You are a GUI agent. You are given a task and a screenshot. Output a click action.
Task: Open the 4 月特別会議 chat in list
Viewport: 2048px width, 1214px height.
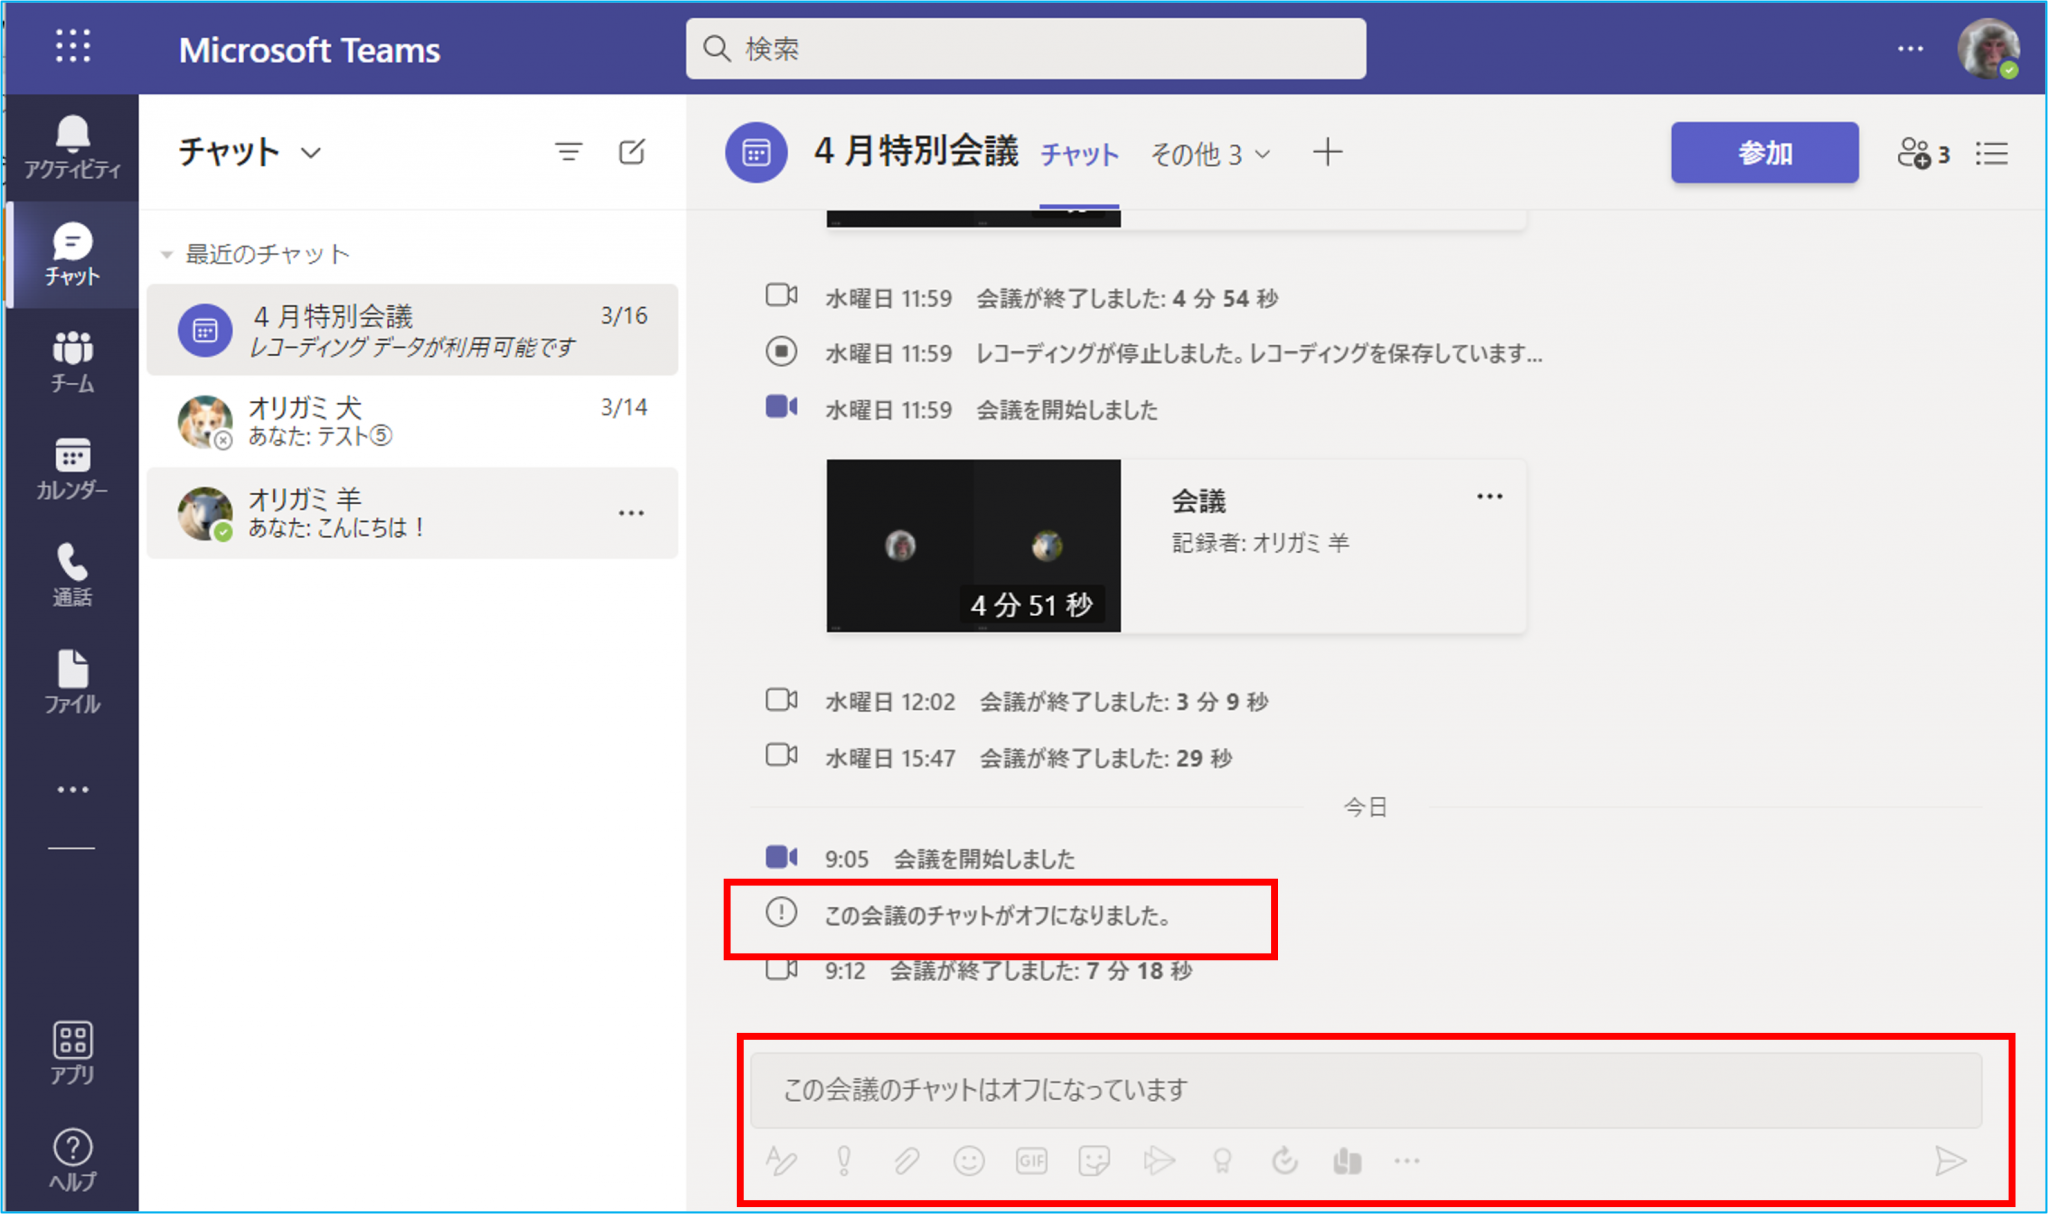412,330
